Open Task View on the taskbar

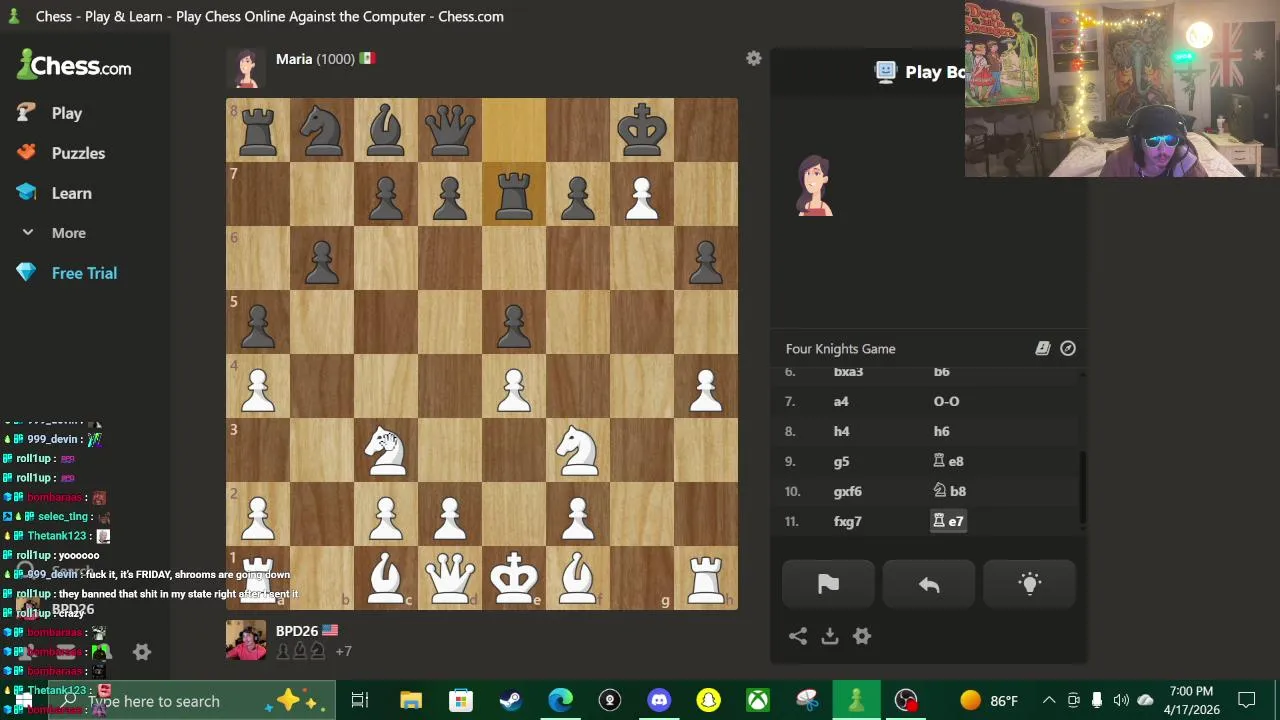point(360,701)
